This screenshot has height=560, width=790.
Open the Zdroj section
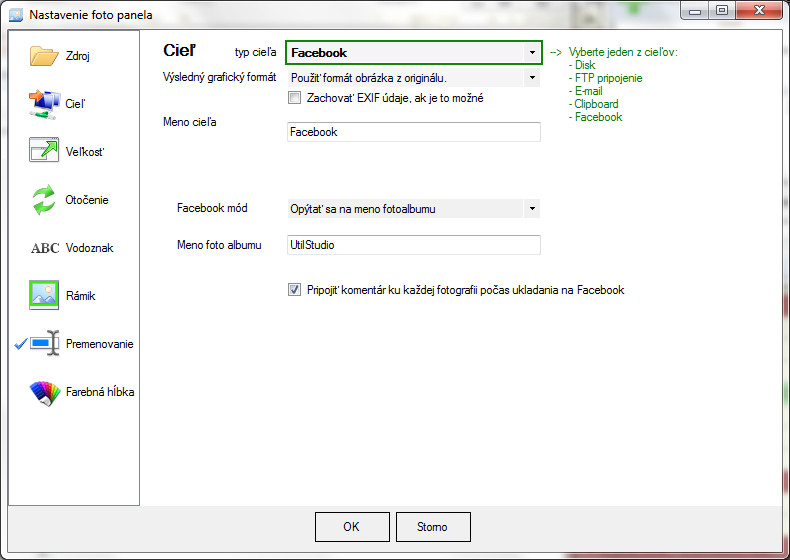[78, 56]
